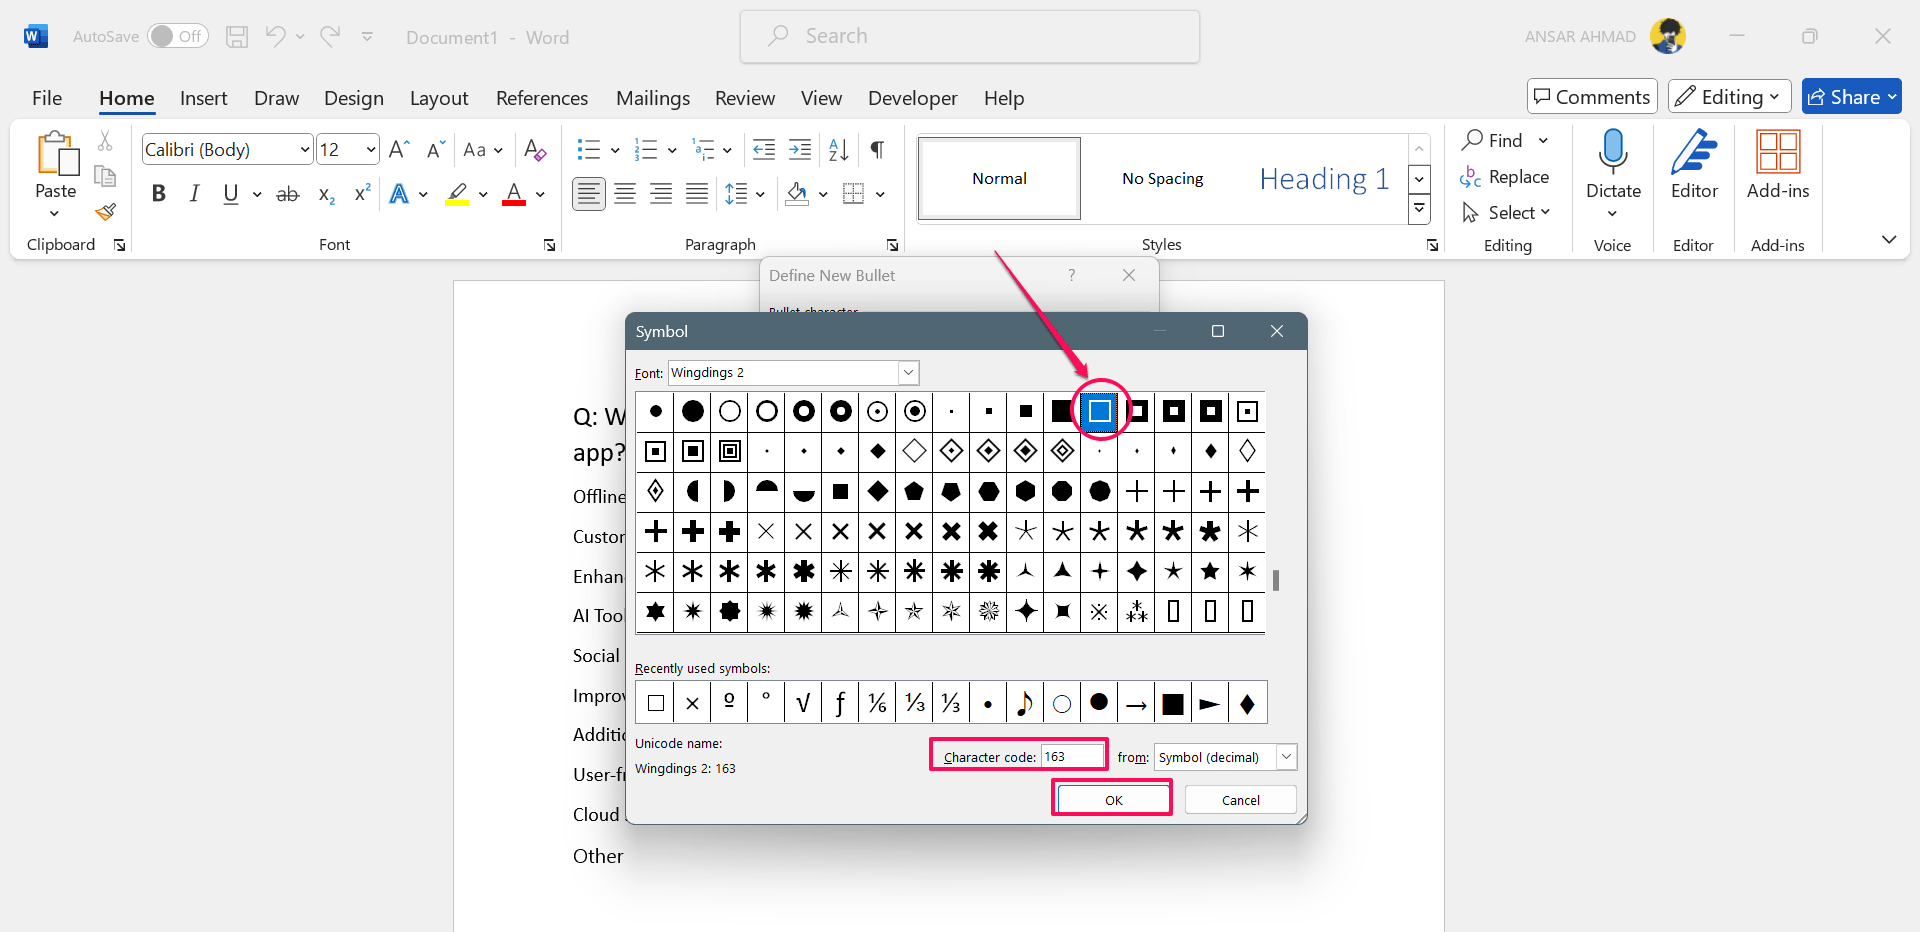The image size is (1920, 932).
Task: Save the document with the Save icon
Action: click(237, 37)
